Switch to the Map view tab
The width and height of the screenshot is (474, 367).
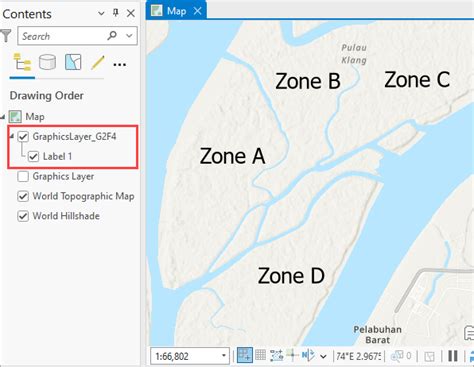(176, 11)
